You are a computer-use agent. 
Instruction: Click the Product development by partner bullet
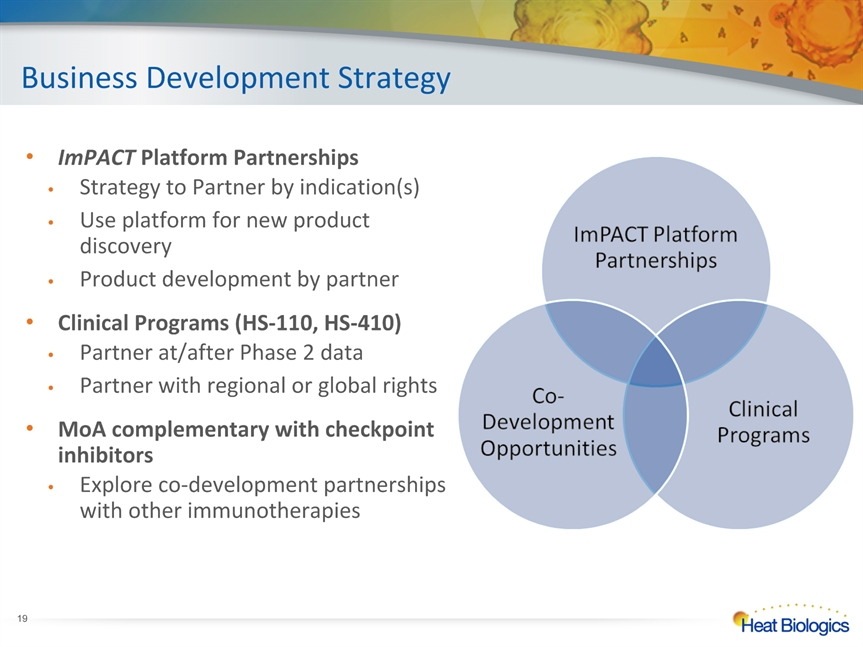click(x=239, y=279)
